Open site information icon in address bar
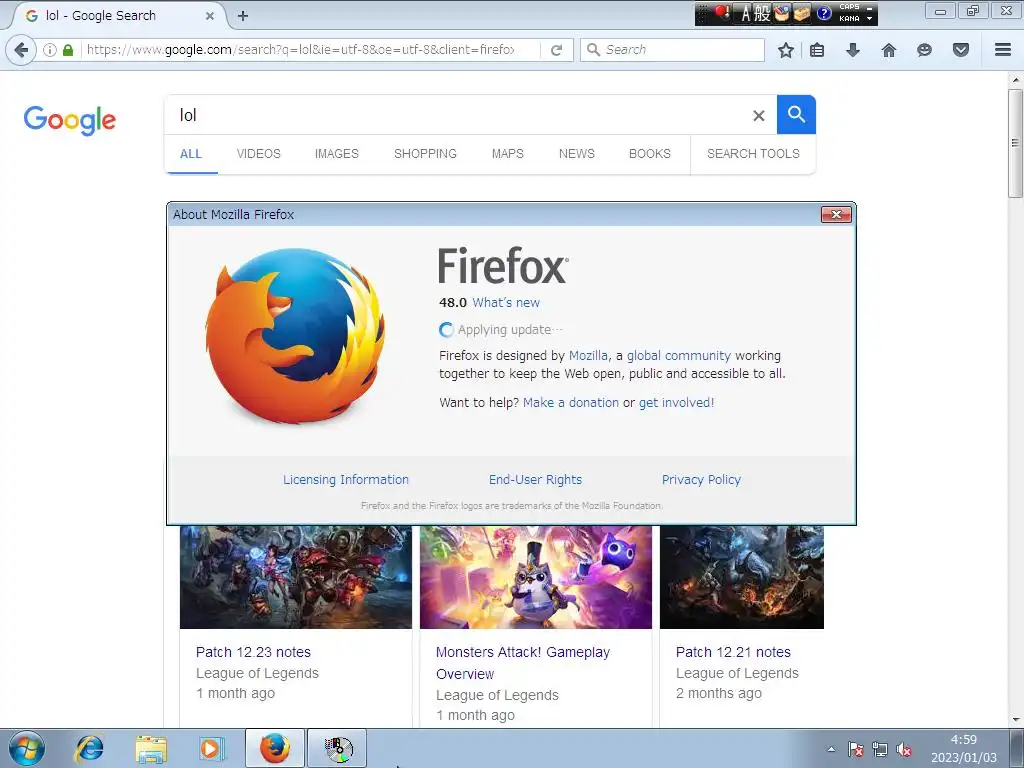Screen dimensions: 1024x768 coord(50,50)
